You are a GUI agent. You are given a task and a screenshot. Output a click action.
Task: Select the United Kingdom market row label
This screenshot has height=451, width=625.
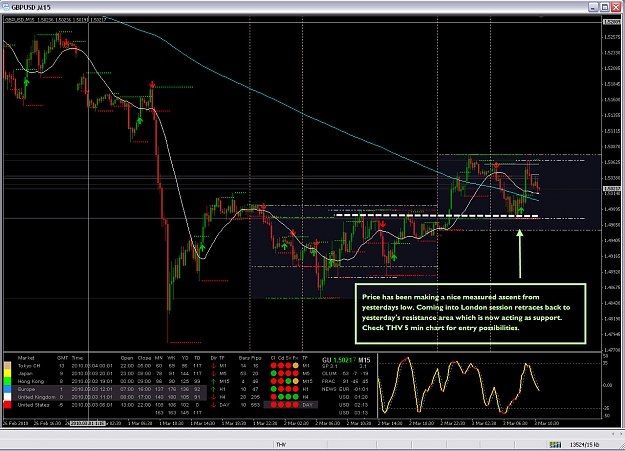tap(36, 397)
